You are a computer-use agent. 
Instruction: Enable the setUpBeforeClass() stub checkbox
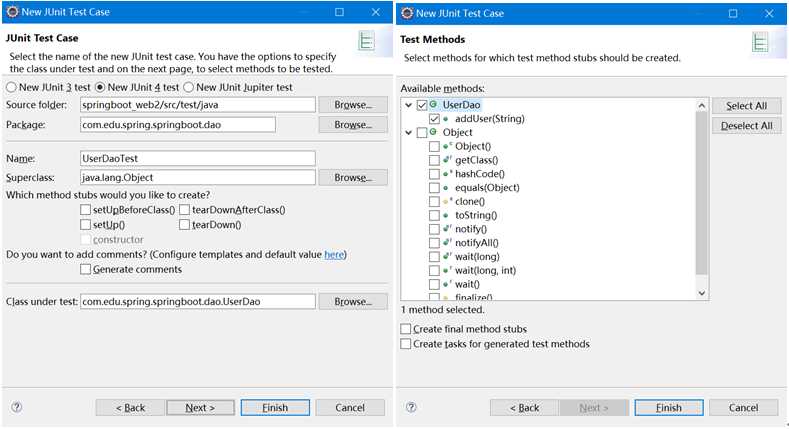coord(86,209)
